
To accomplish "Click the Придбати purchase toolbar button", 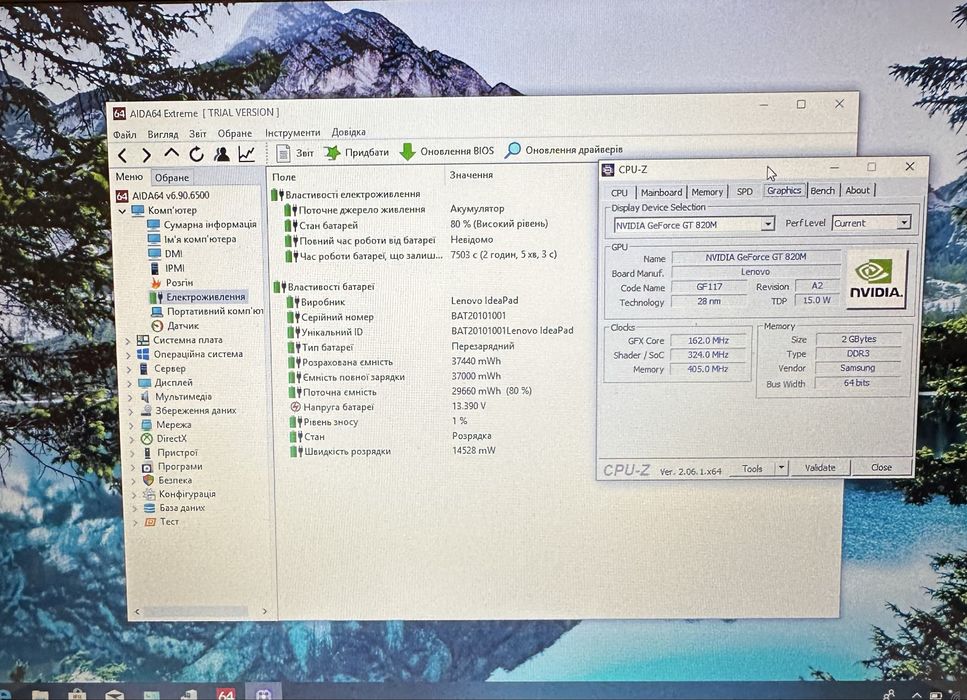I will pyautogui.click(x=356, y=152).
